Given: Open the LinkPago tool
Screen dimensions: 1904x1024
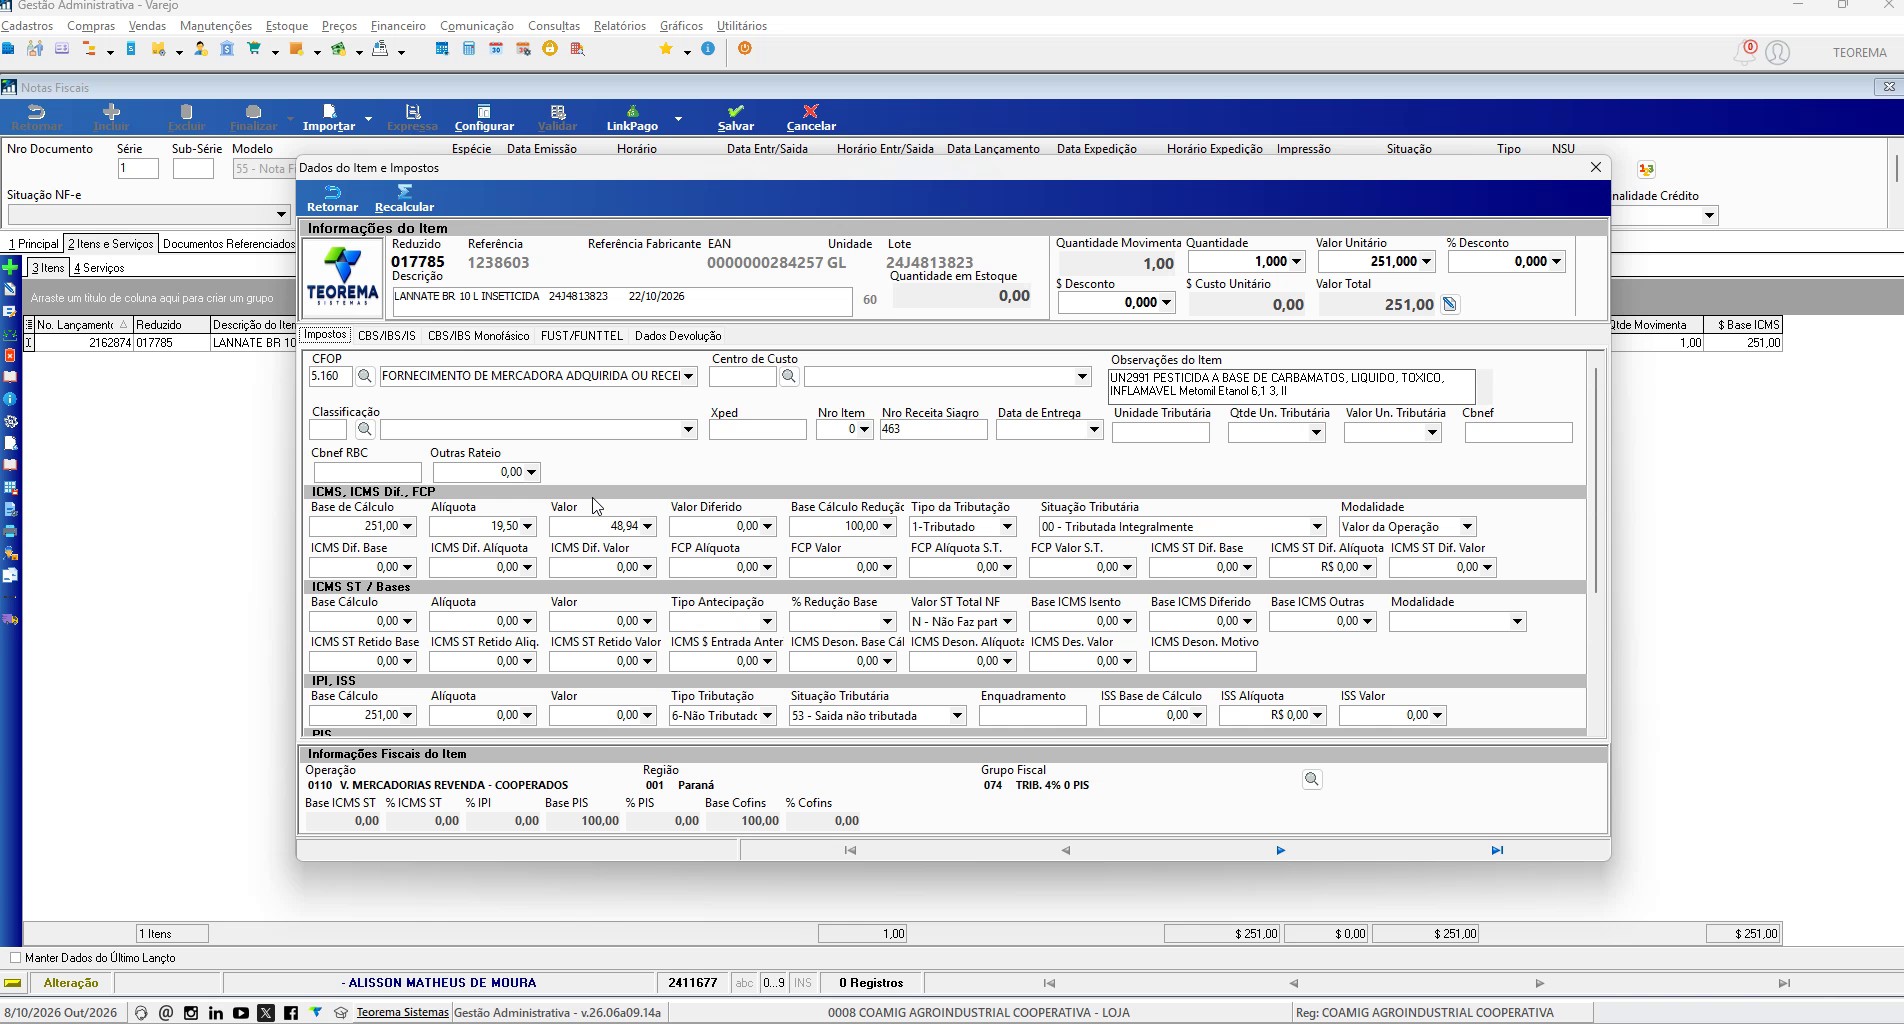Looking at the screenshot, I should pos(632,117).
